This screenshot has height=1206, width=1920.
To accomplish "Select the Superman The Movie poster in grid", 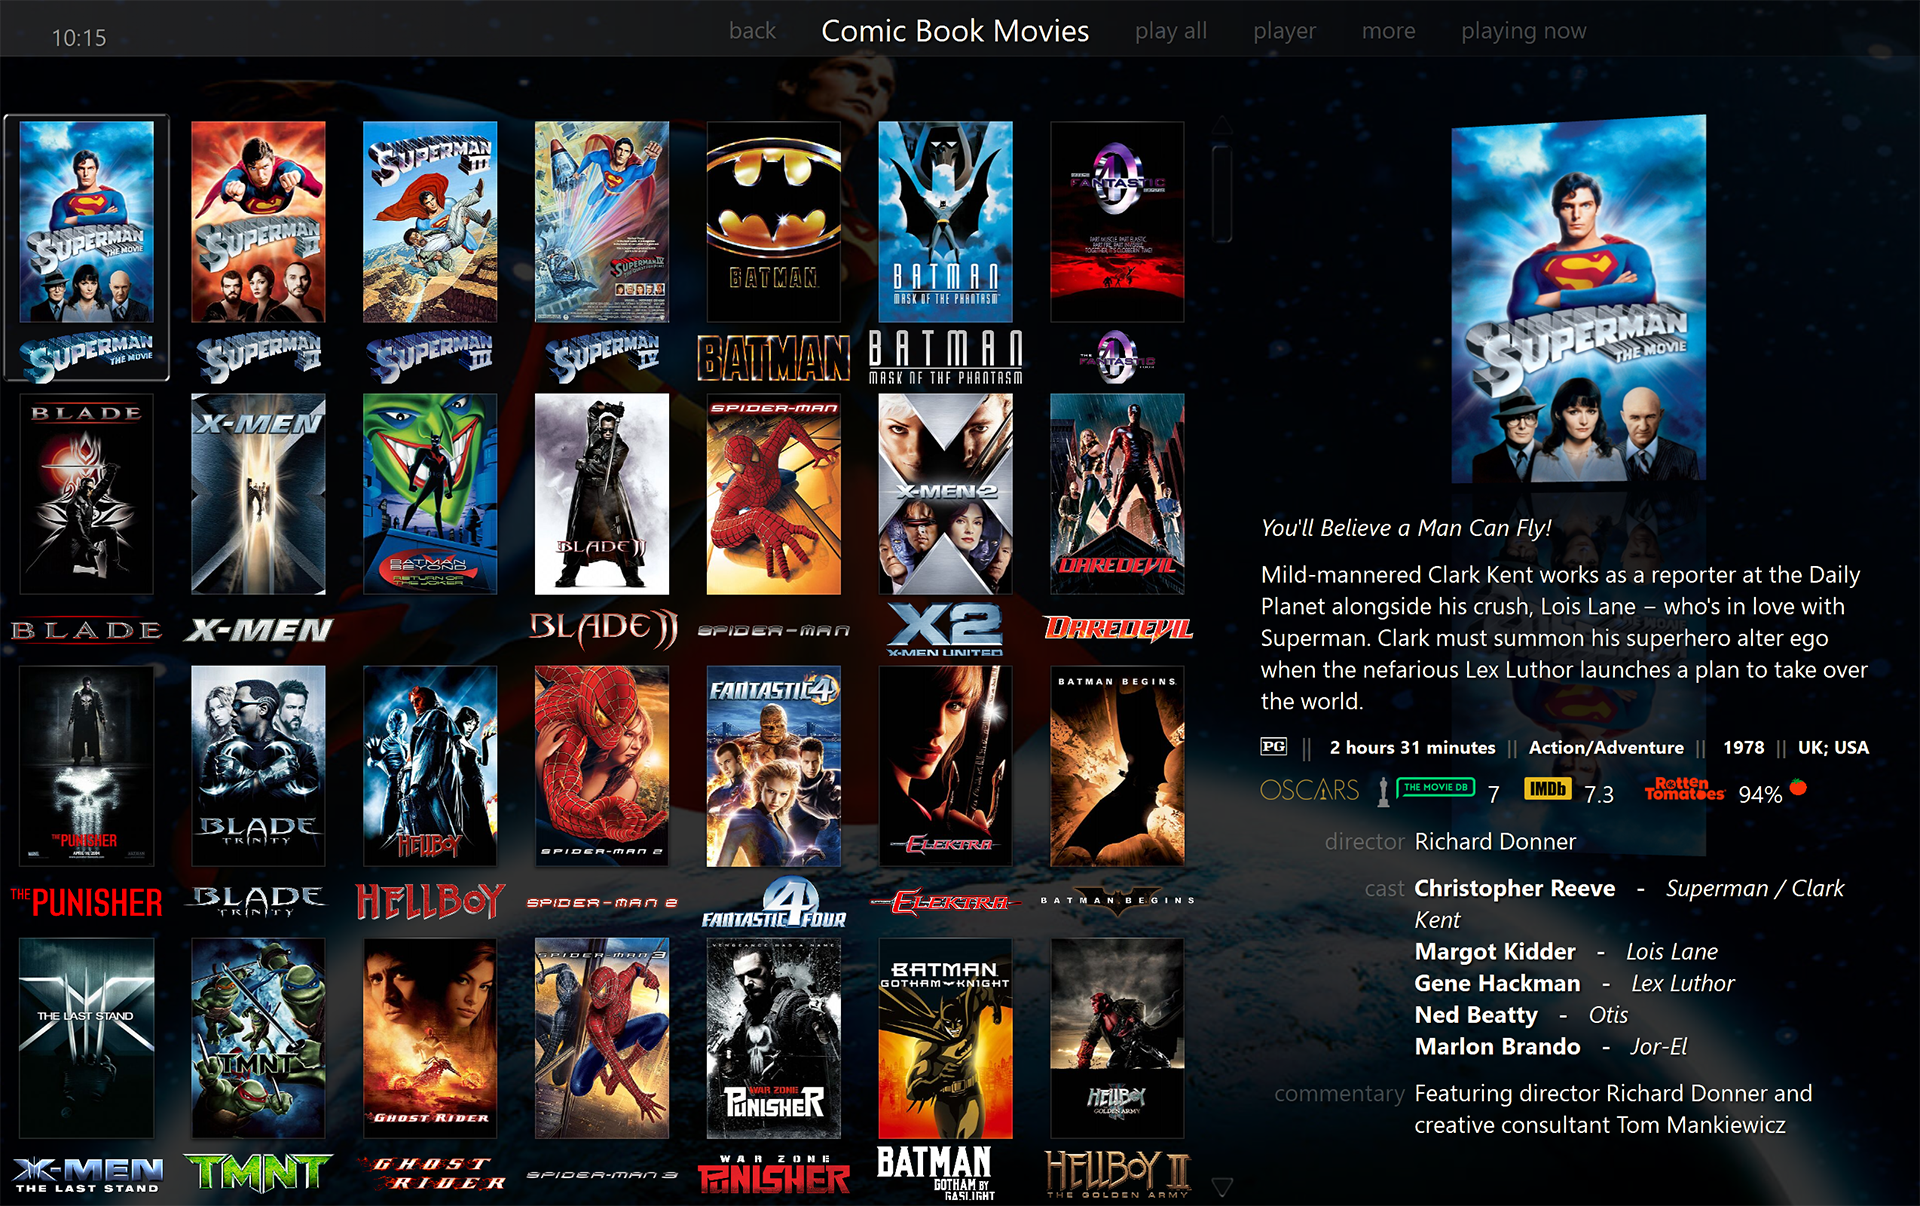I will tap(87, 221).
